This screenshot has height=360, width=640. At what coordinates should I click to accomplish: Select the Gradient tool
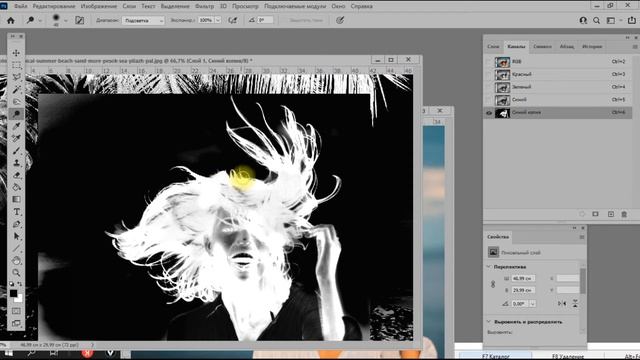[x=16, y=199]
